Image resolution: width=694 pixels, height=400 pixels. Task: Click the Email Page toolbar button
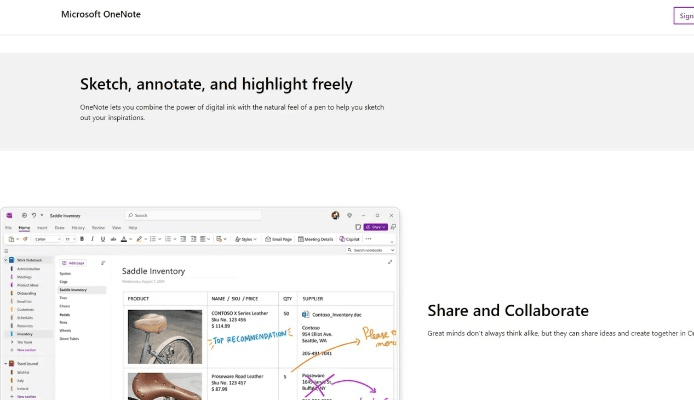(x=281, y=239)
